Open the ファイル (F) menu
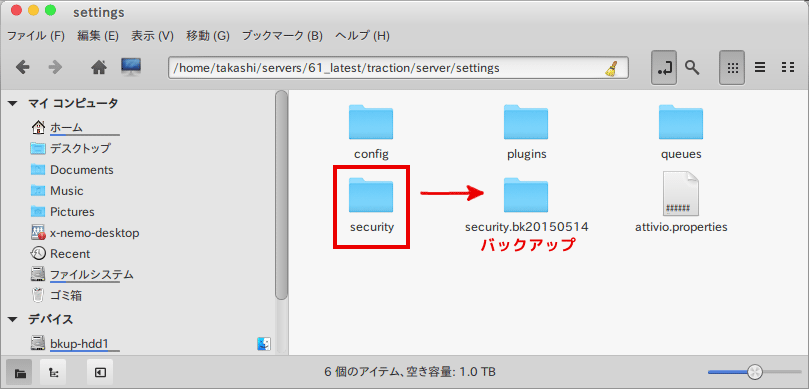Image resolution: width=809 pixels, height=389 pixels. 36,36
